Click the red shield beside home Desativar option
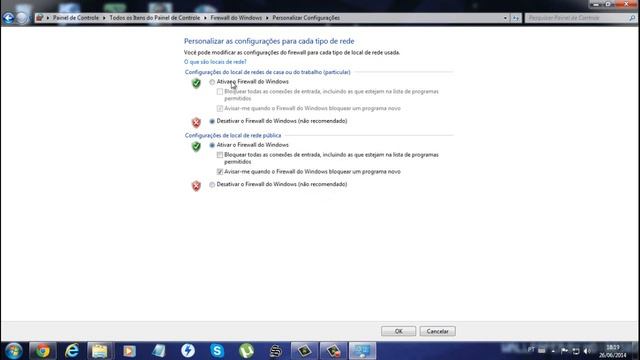The height and width of the screenshot is (360, 640). [196, 122]
